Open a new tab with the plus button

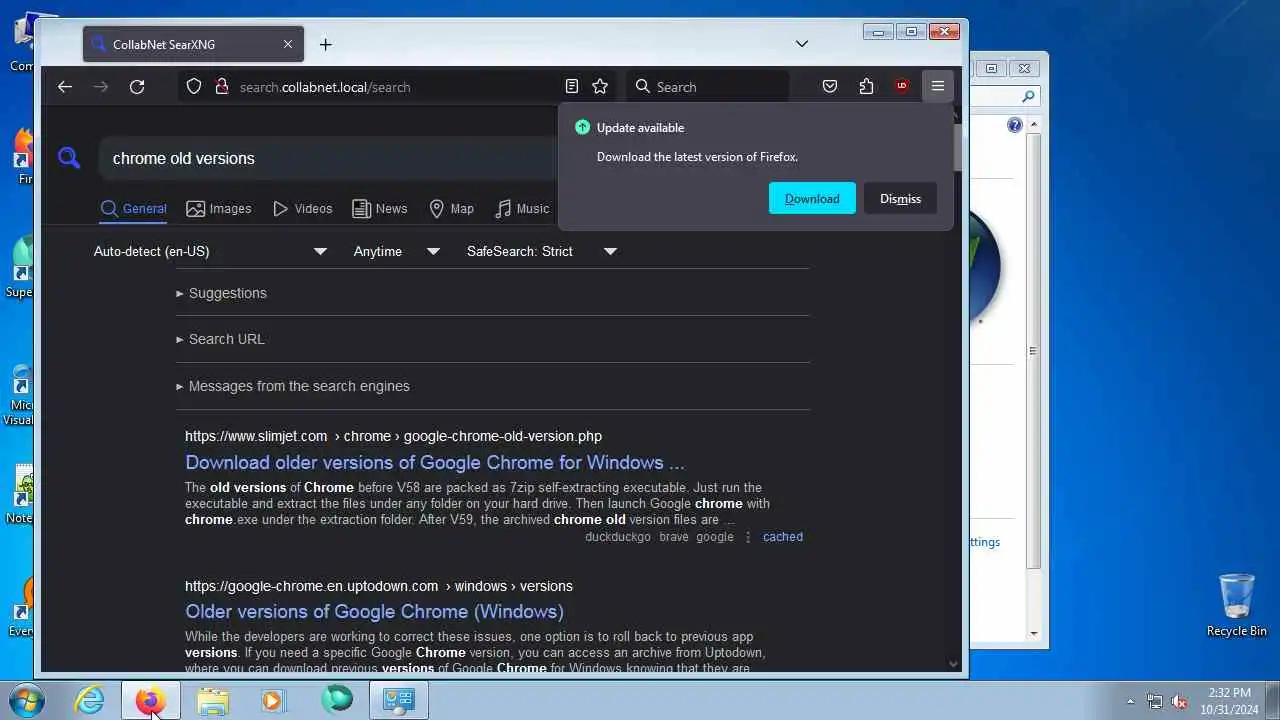click(325, 44)
